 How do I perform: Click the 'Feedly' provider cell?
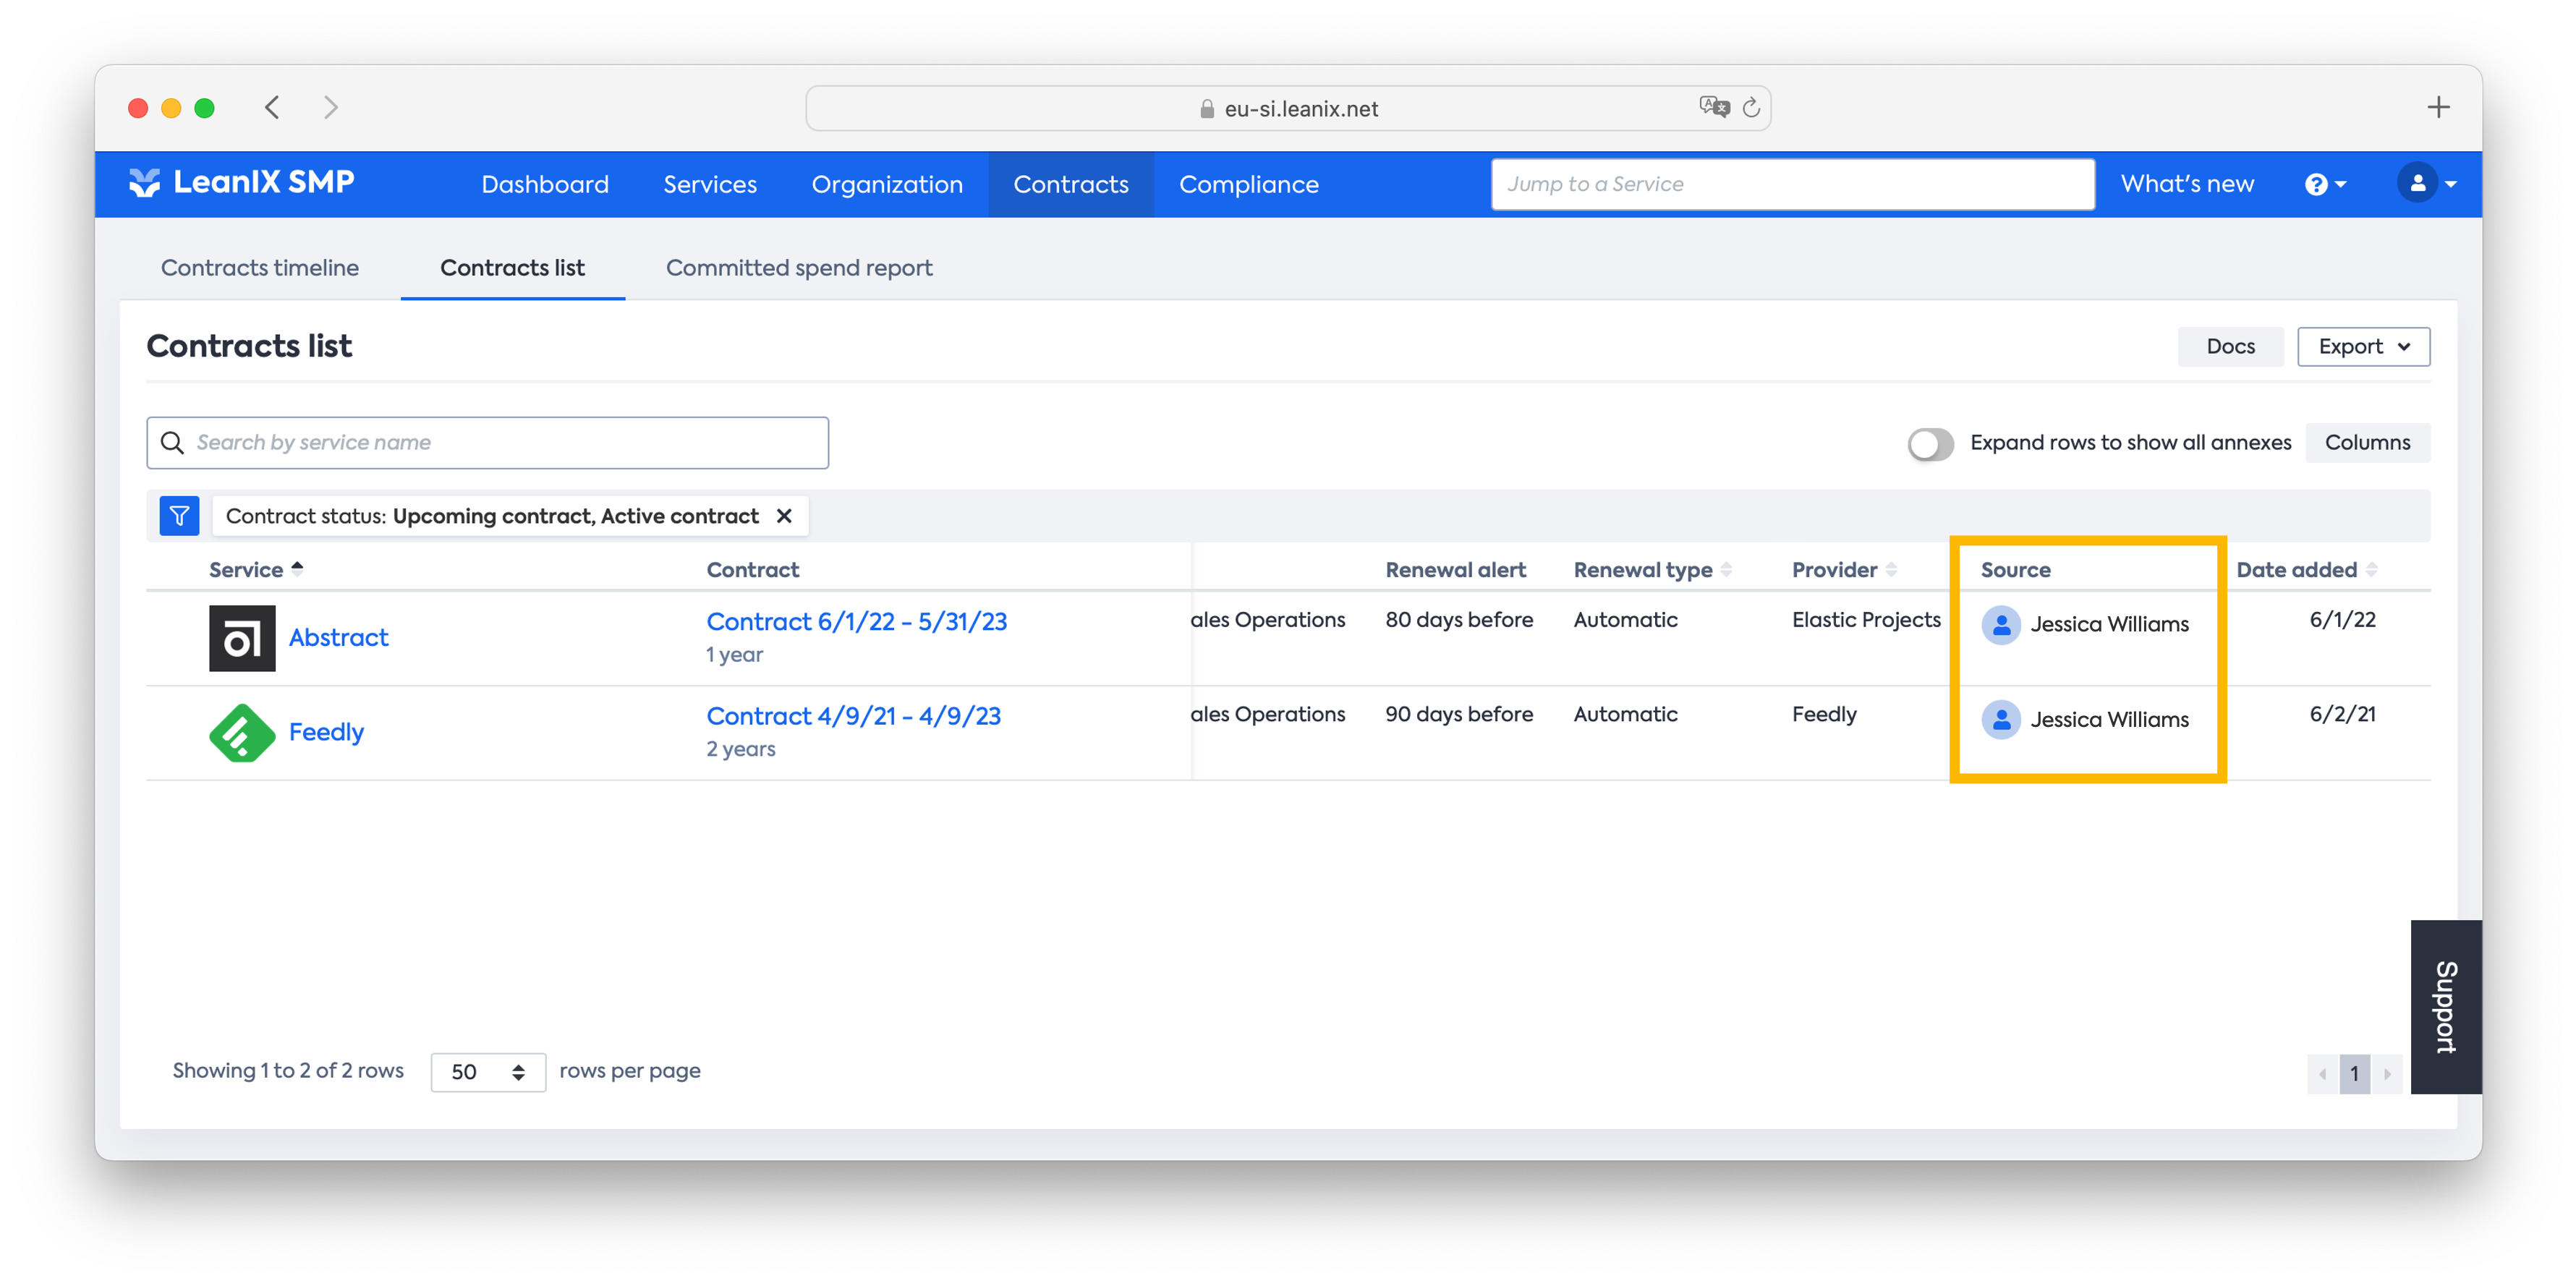coord(1824,714)
